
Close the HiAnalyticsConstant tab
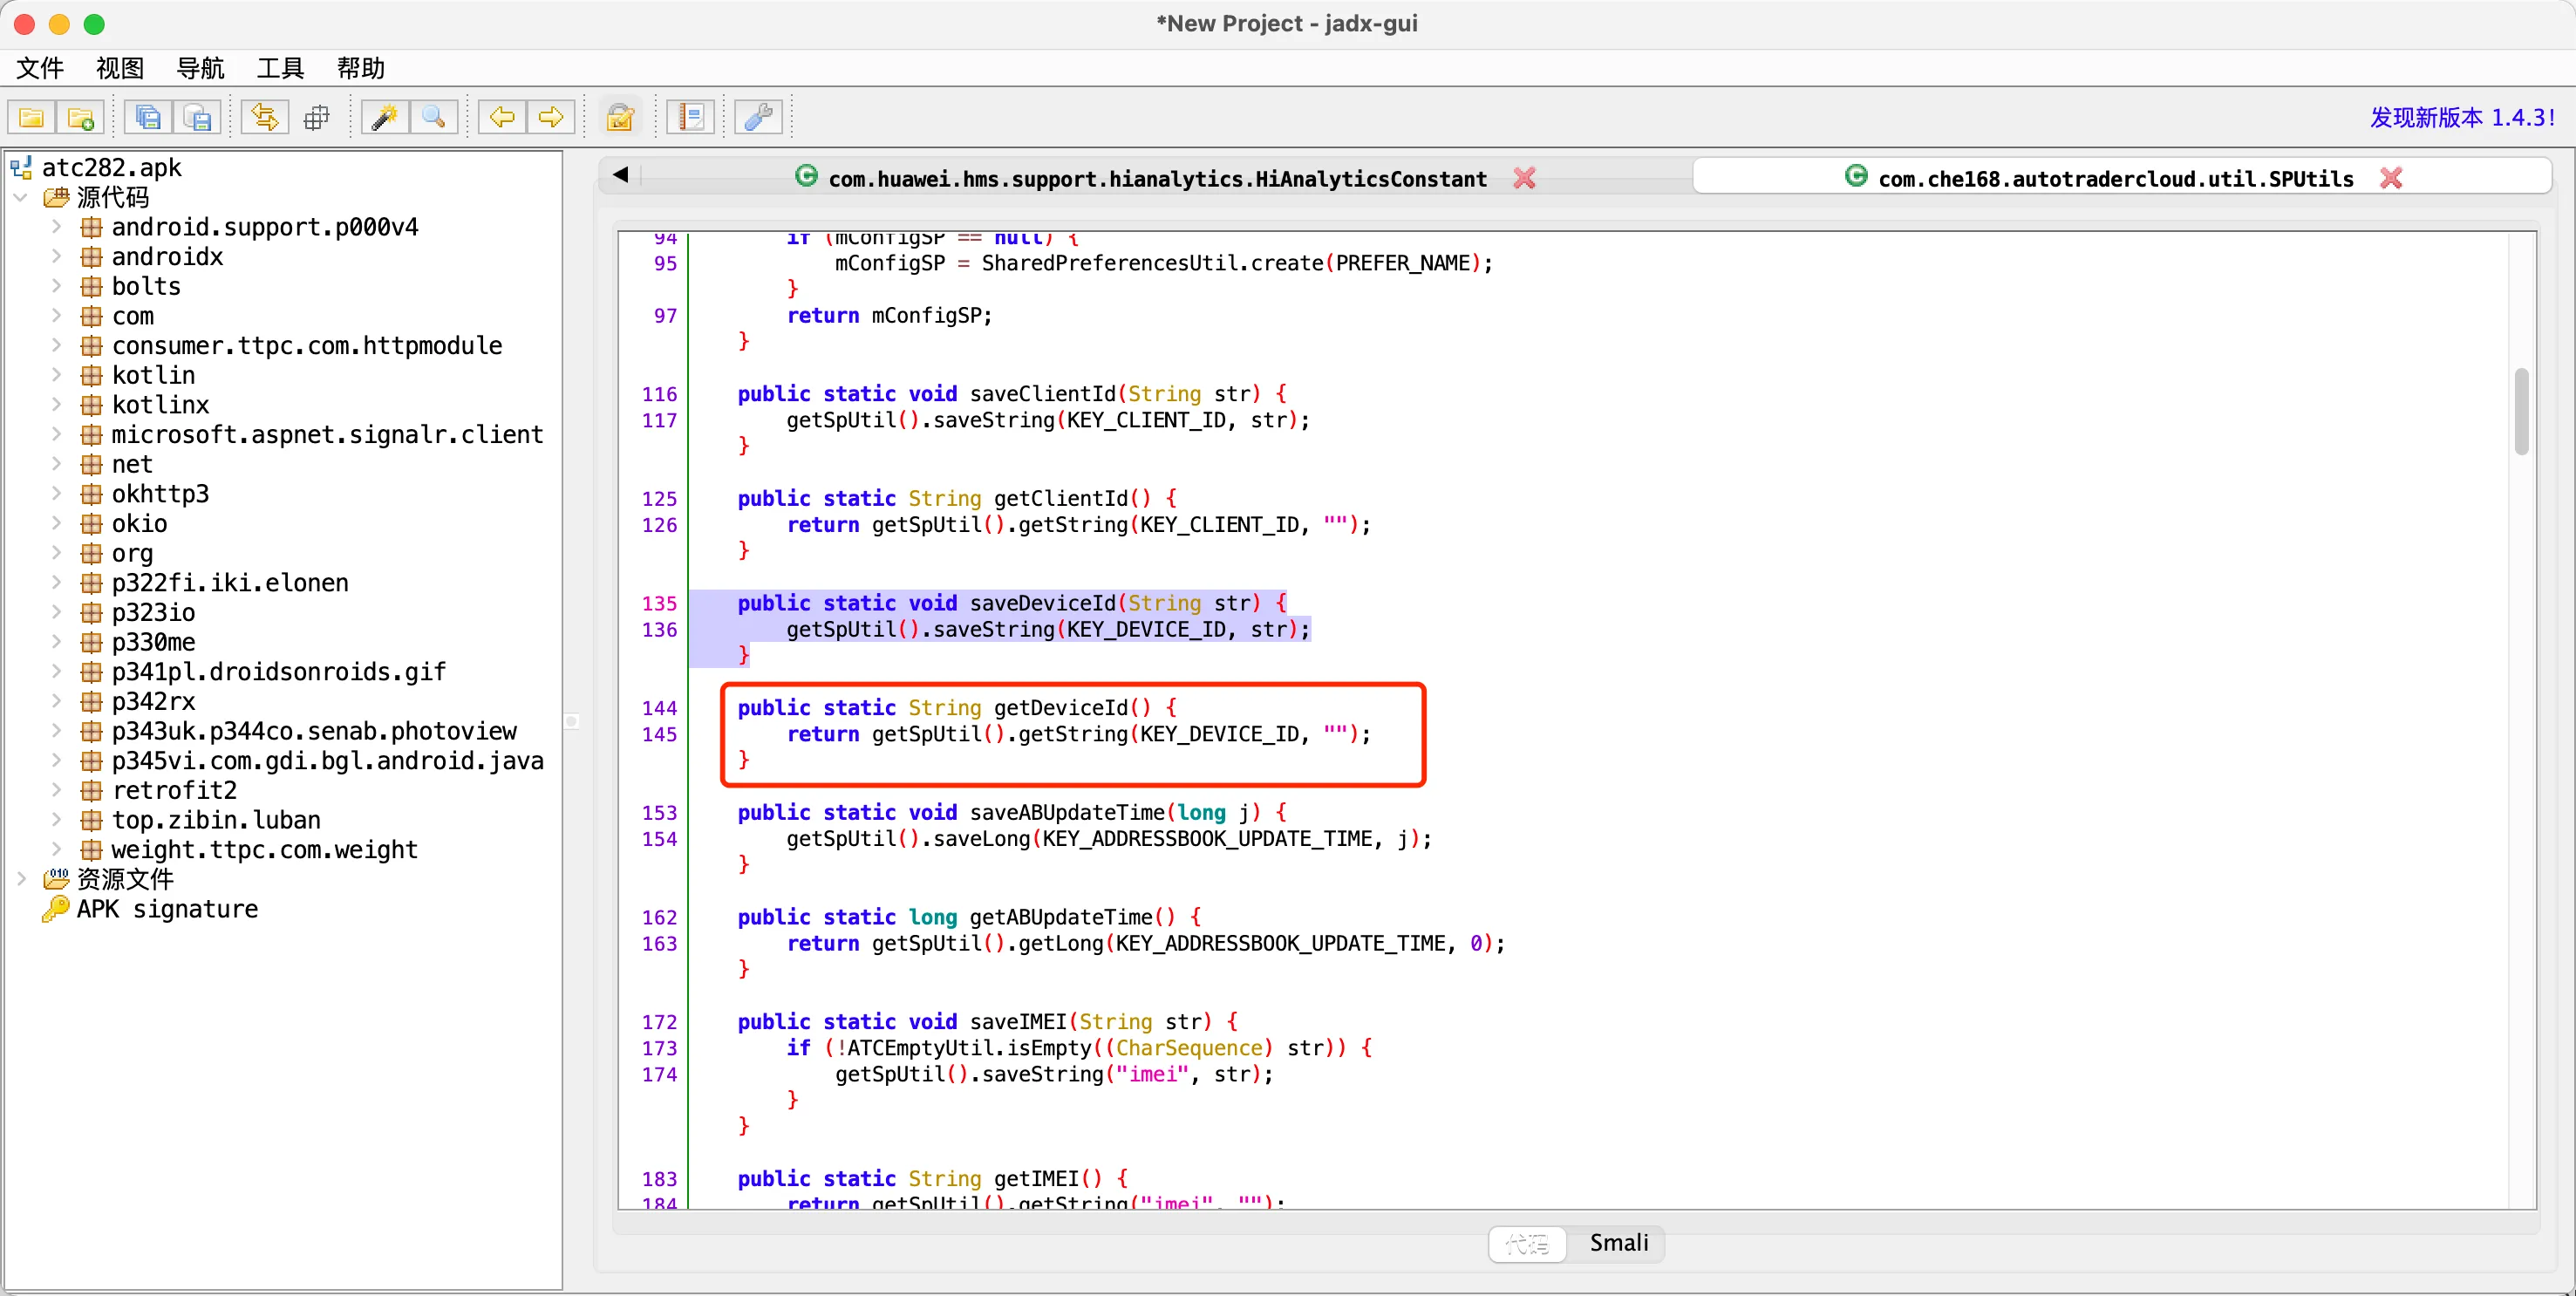coord(1524,178)
